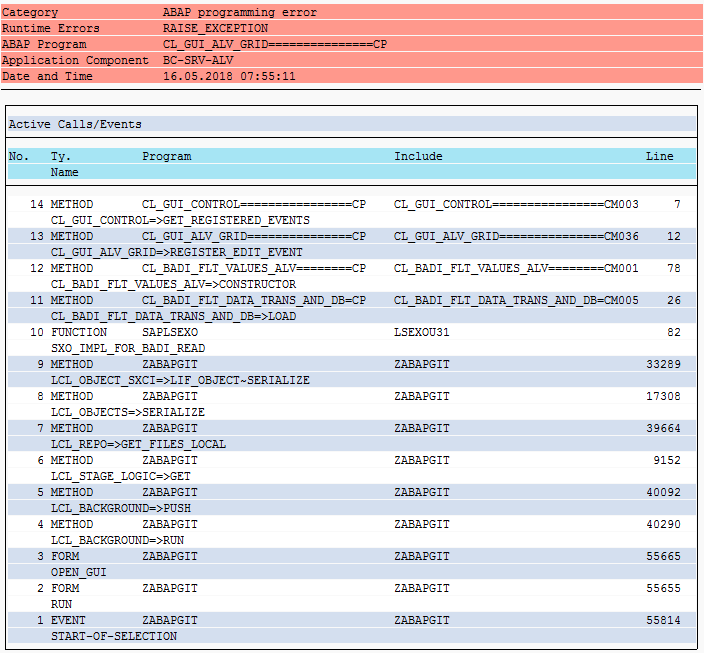The image size is (704, 653).
Task: Click line number 17308
Action: [663, 397]
